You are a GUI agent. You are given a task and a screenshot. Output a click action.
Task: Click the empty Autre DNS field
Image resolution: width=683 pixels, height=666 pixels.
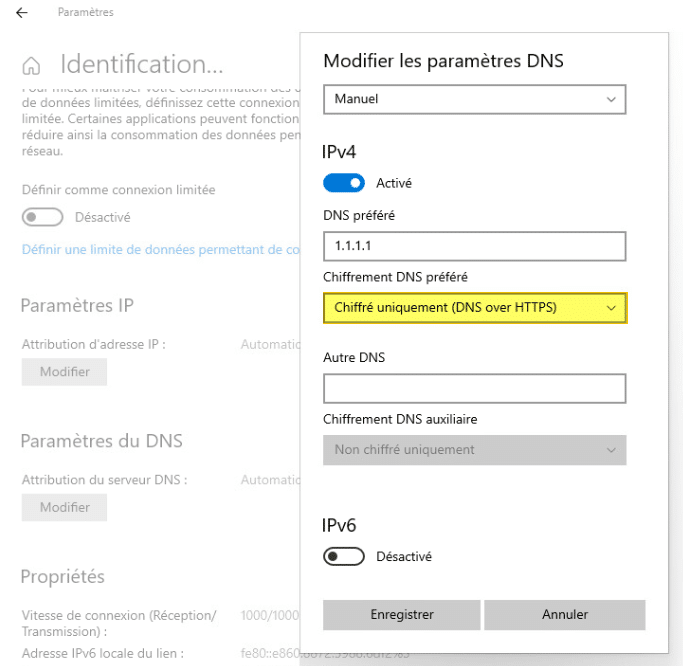[474, 388]
